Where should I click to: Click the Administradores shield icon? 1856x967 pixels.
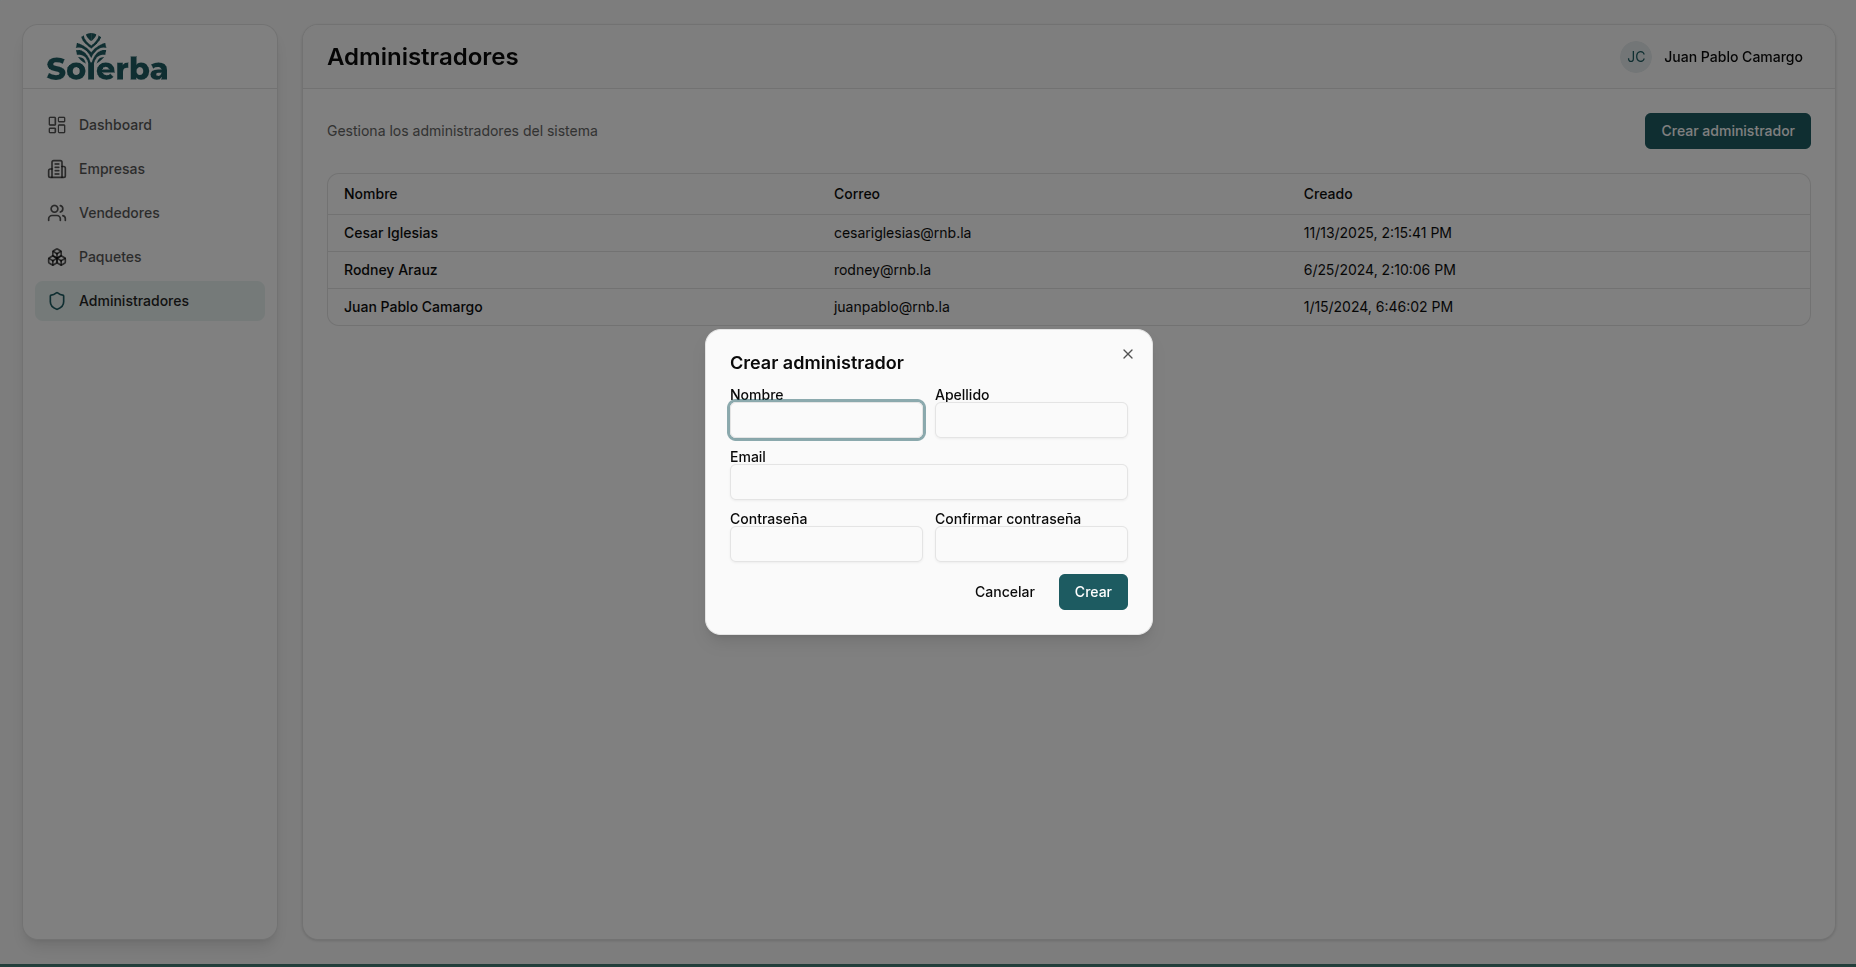point(57,301)
